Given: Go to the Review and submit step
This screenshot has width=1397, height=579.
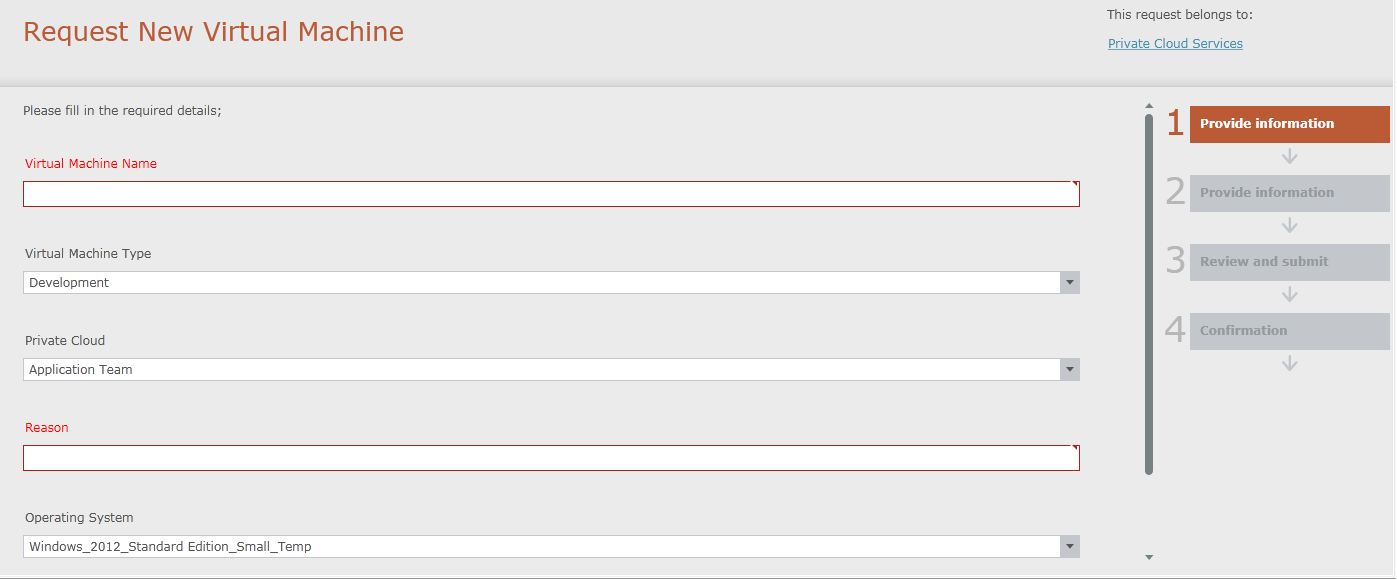Looking at the screenshot, I should pyautogui.click(x=1289, y=262).
